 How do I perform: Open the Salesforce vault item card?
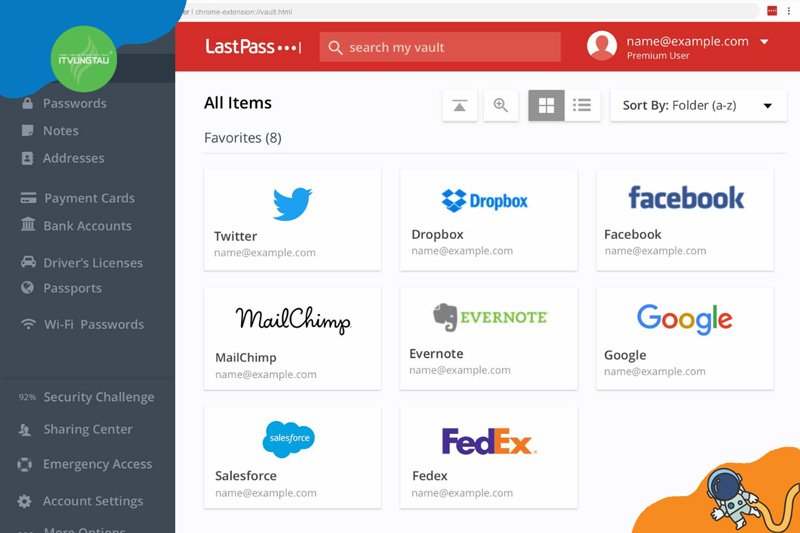(292, 458)
